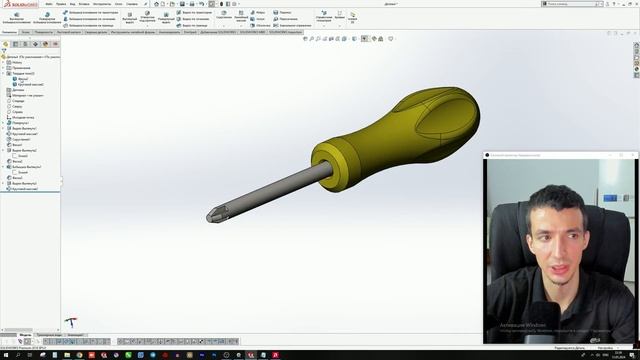This screenshot has width=640, height=360.
Task: Click the Home icon in quick access bar
Action: coord(156,4)
